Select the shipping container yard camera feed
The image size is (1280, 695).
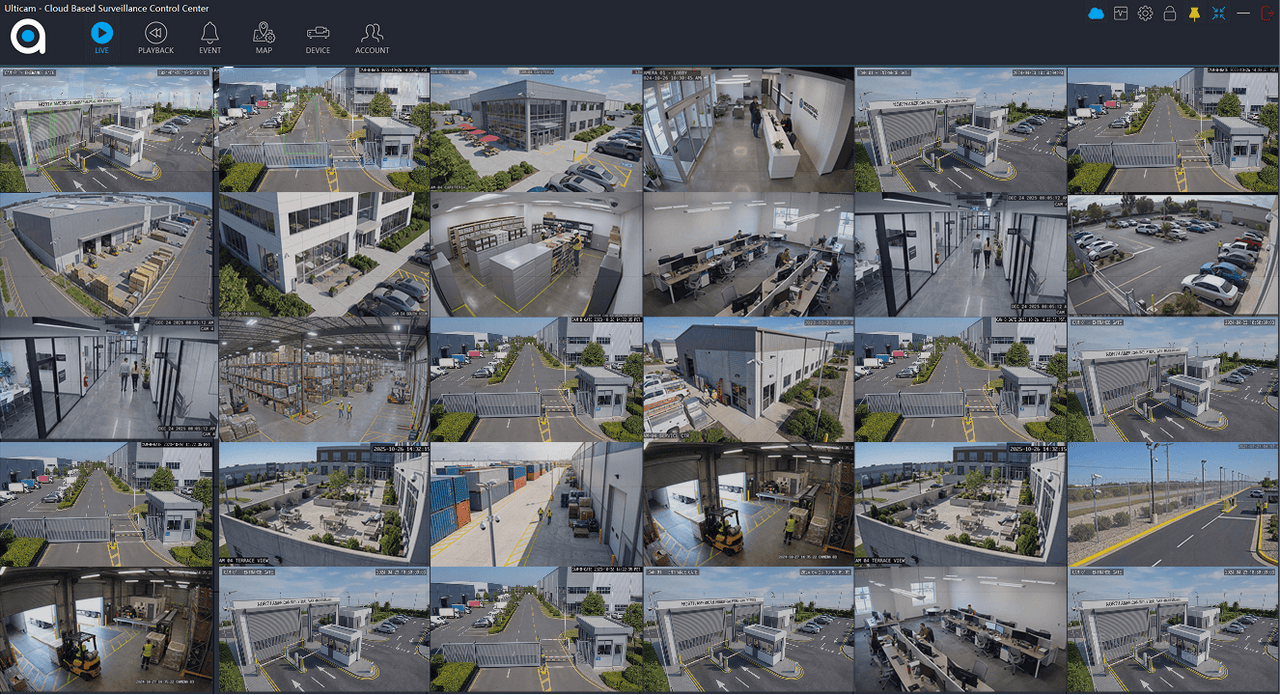535,504
